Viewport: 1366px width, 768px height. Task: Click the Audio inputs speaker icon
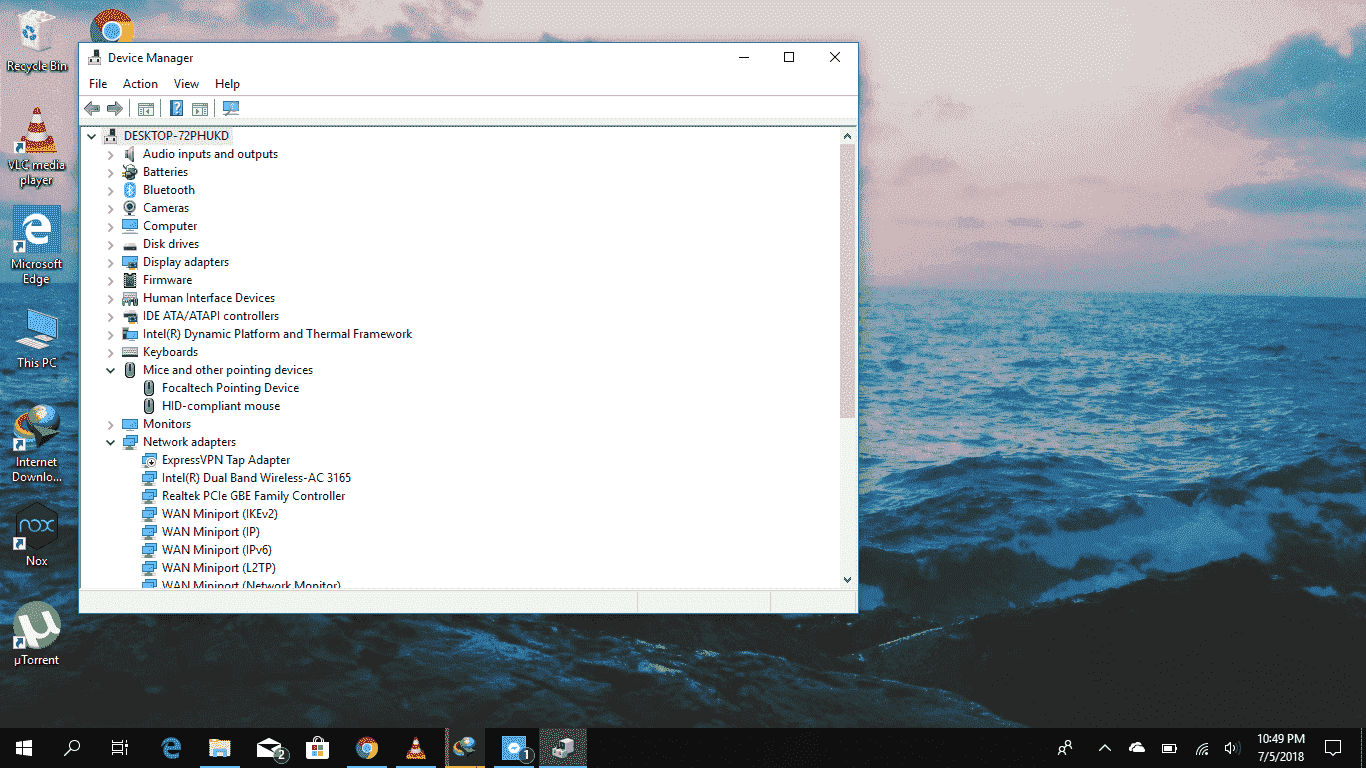pos(130,154)
